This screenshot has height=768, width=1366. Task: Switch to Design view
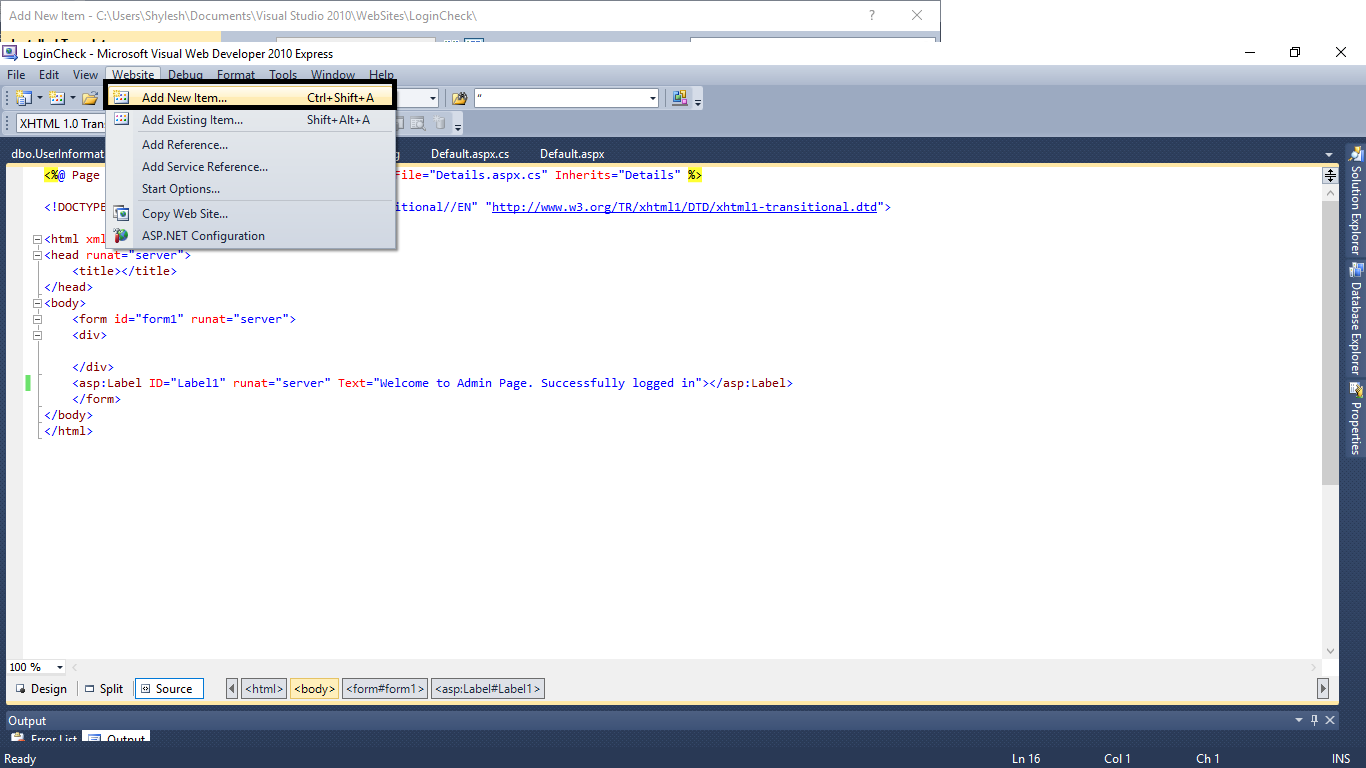(x=40, y=688)
